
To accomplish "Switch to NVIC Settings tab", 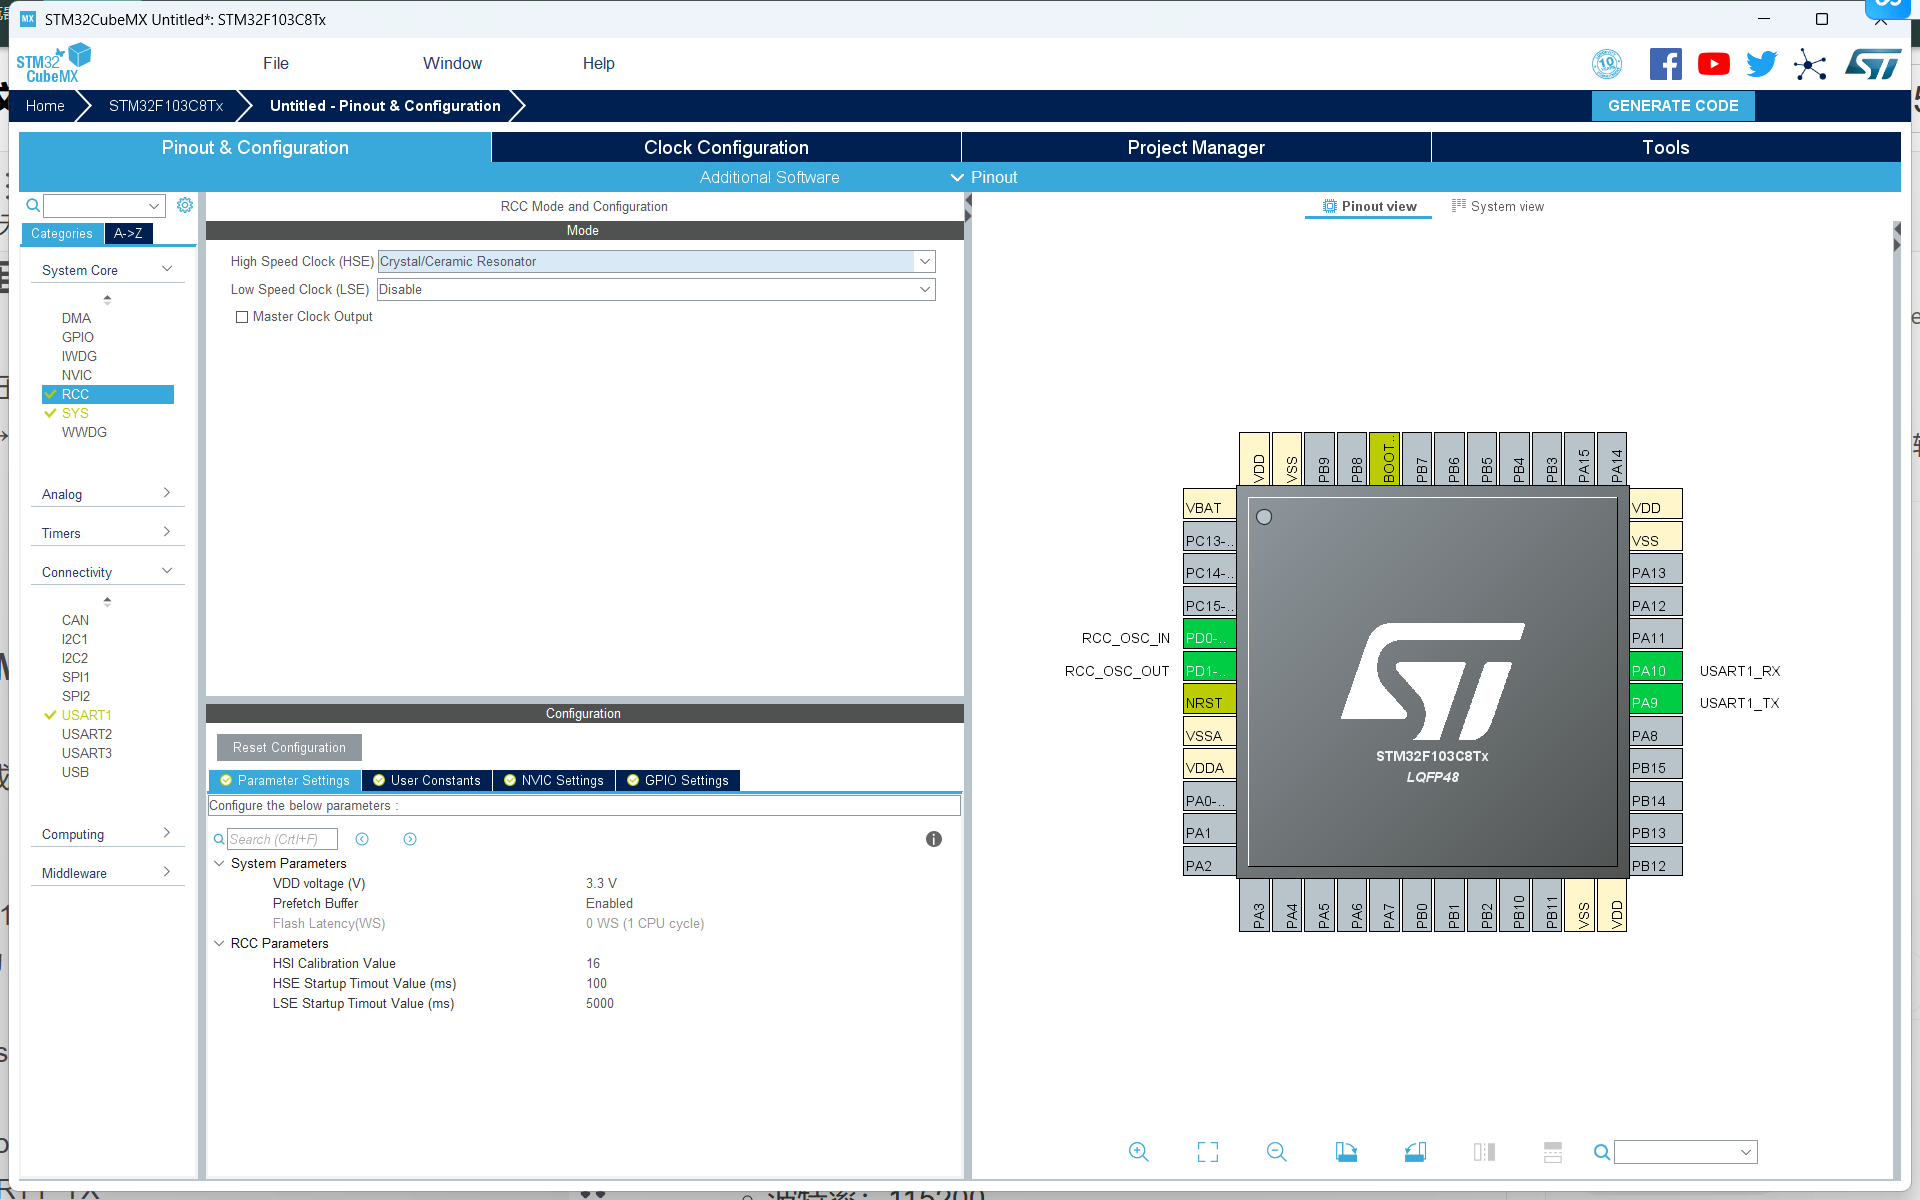I will click(554, 780).
